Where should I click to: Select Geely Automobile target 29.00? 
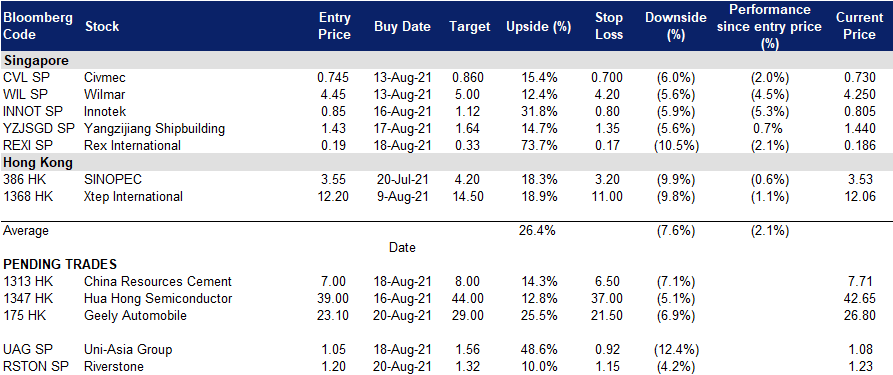point(469,315)
